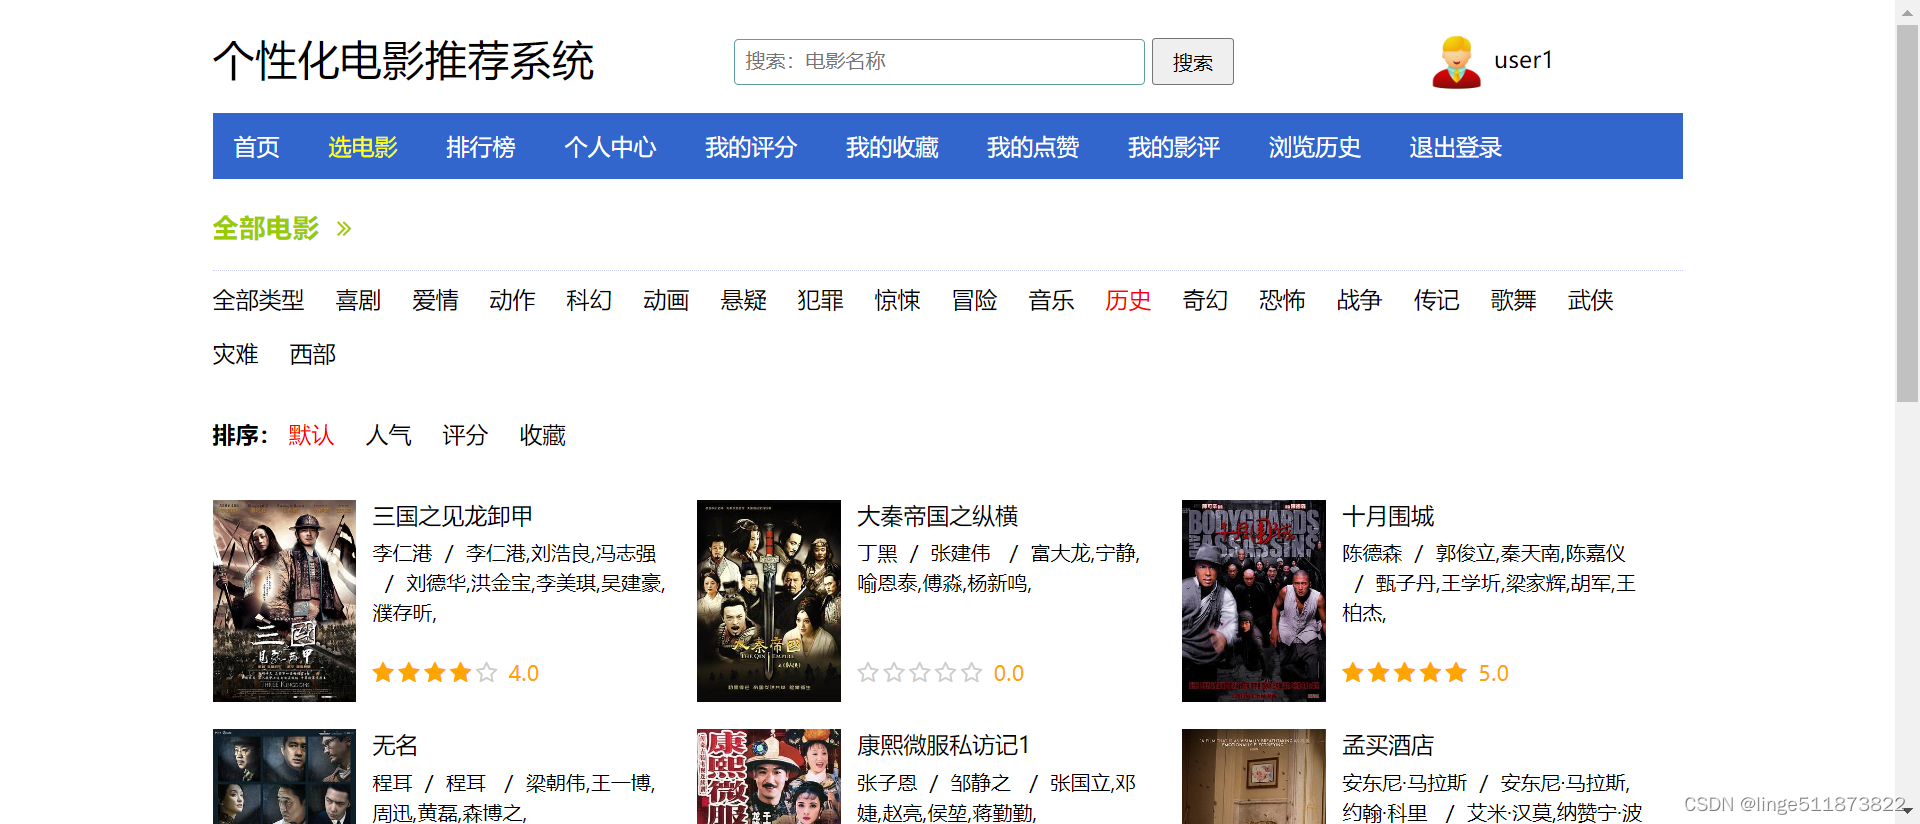Click the 搜索 search button
The image size is (1920, 824).
point(1193,62)
